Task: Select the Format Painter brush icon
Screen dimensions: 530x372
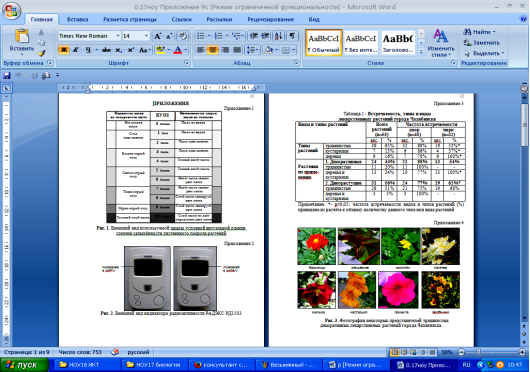Action: click(x=42, y=53)
